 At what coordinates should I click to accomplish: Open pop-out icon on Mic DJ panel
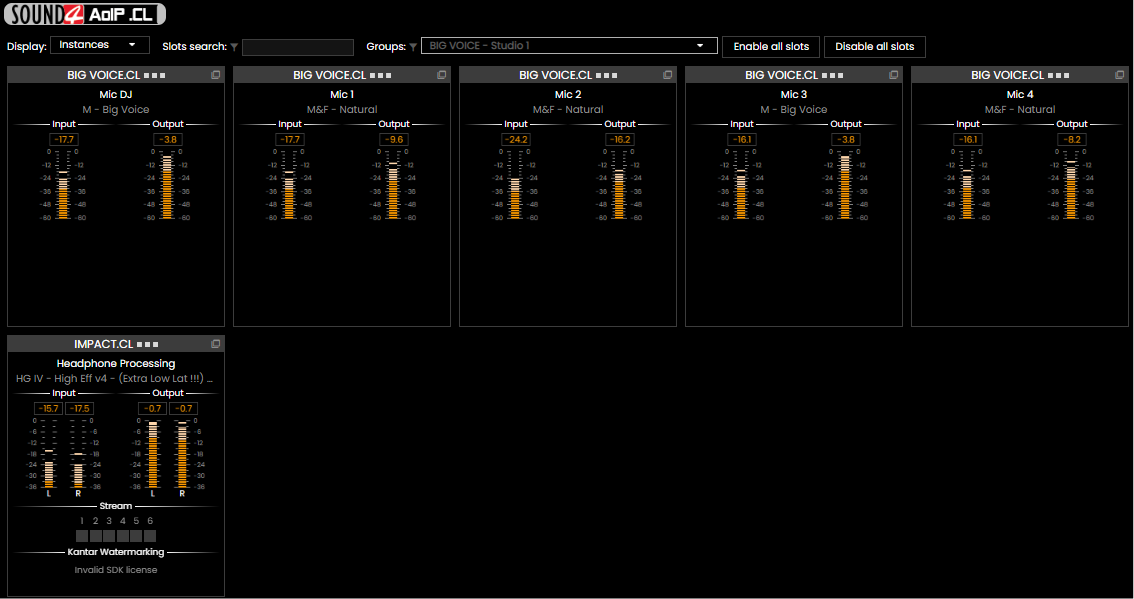(216, 75)
